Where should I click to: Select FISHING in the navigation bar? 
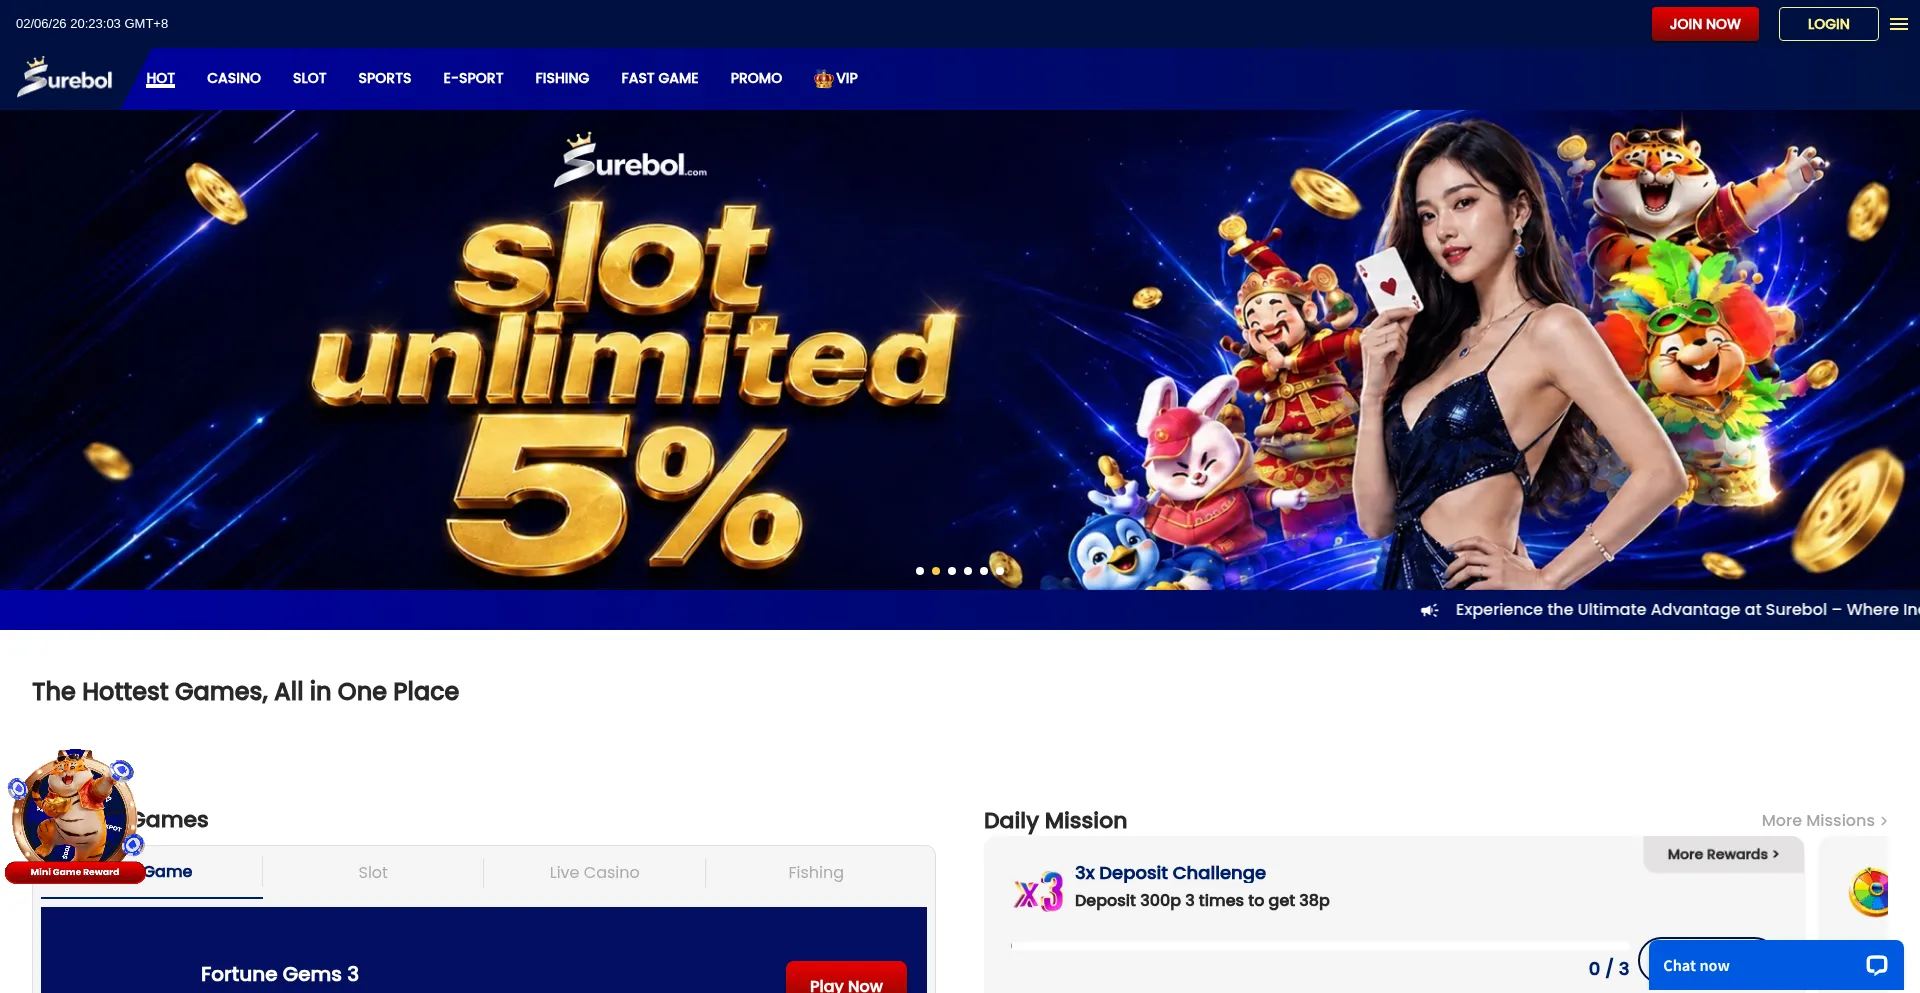point(562,78)
